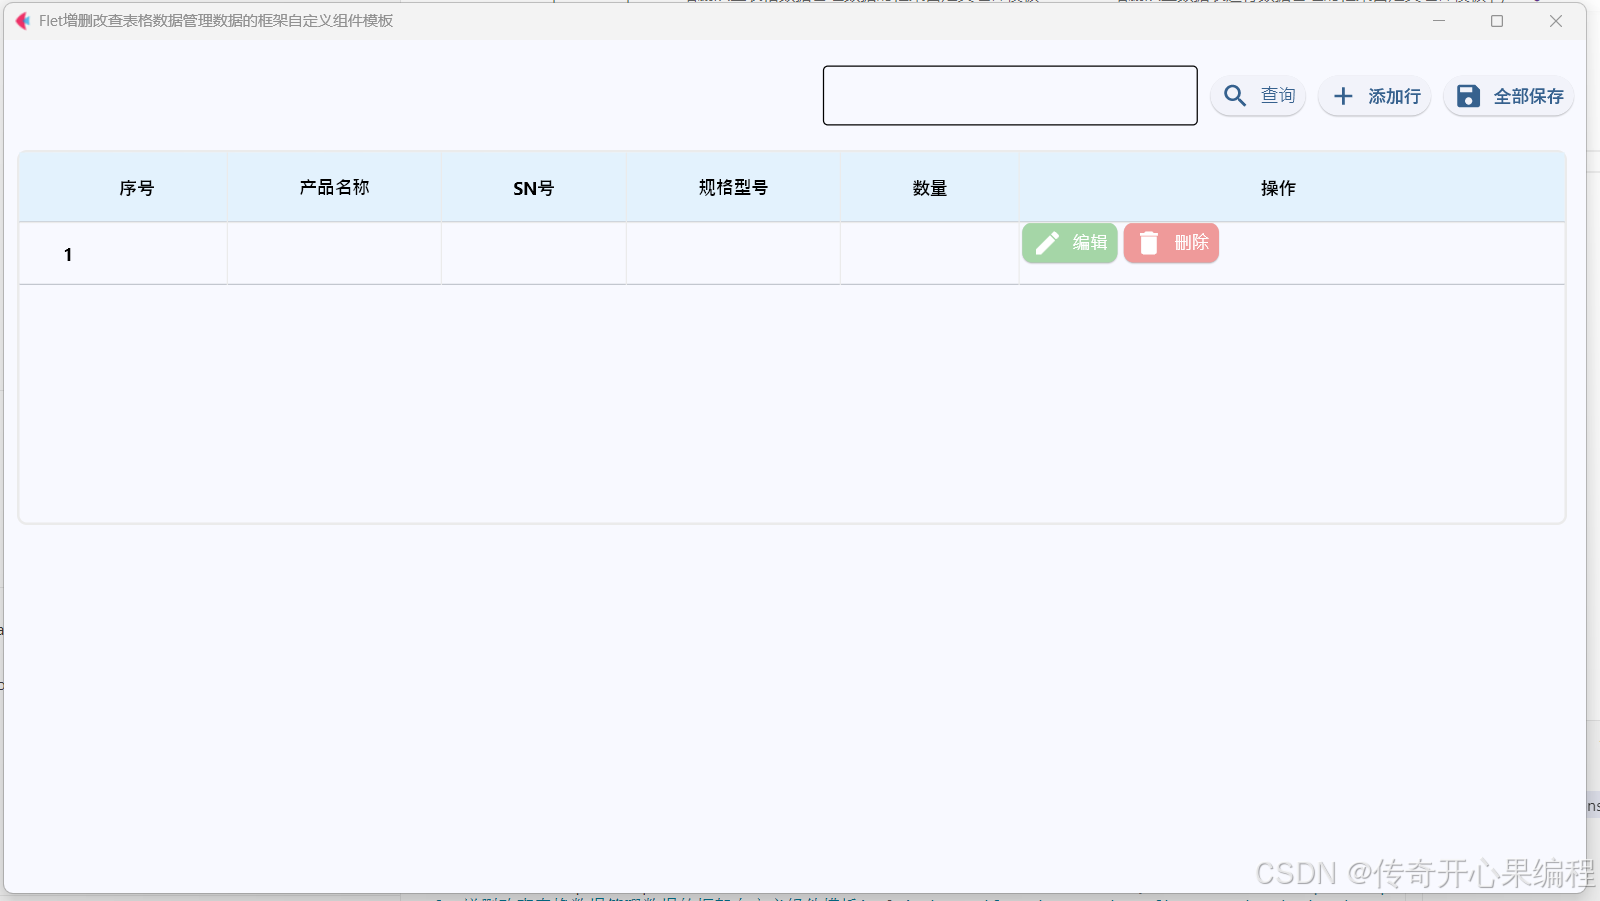The image size is (1600, 901).
Task: Click the 规格型号 column header
Action: (x=733, y=188)
